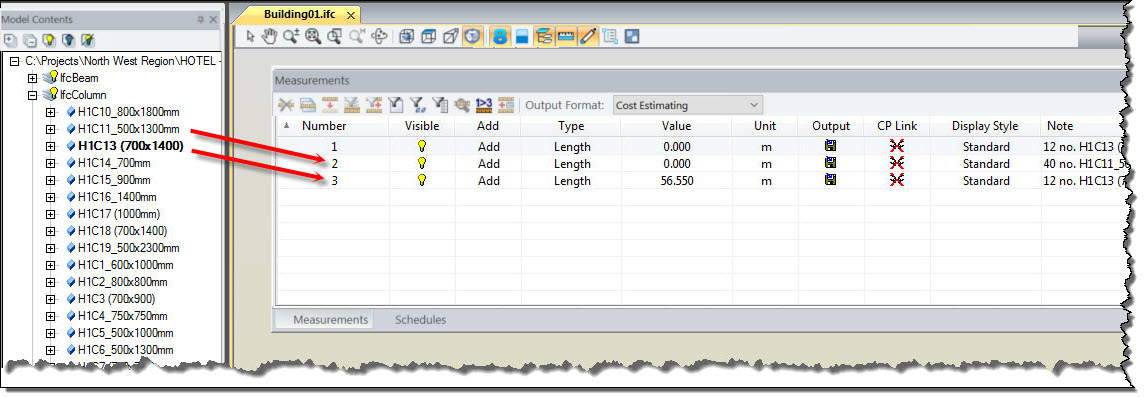Viewport: 1145px width, 397px height.
Task: Click the Output save icon for measurement 2
Action: click(830, 163)
